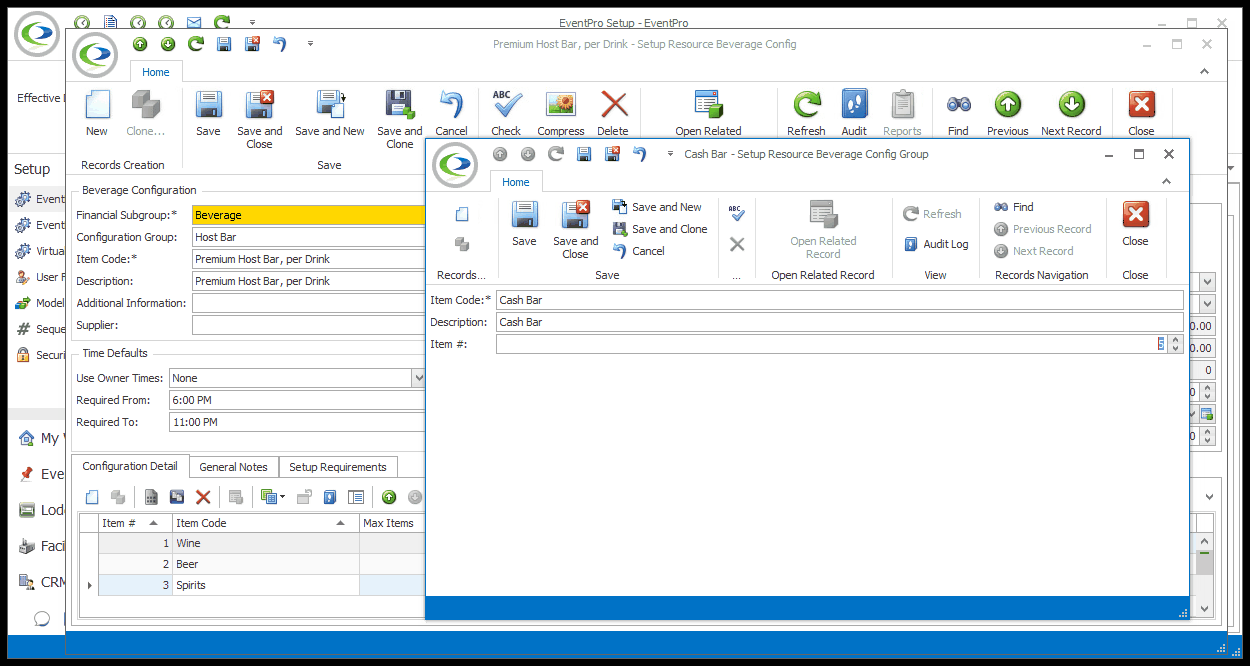Select the Home tab in Beverage Config window
The width and height of the screenshot is (1250, 666).
(156, 72)
